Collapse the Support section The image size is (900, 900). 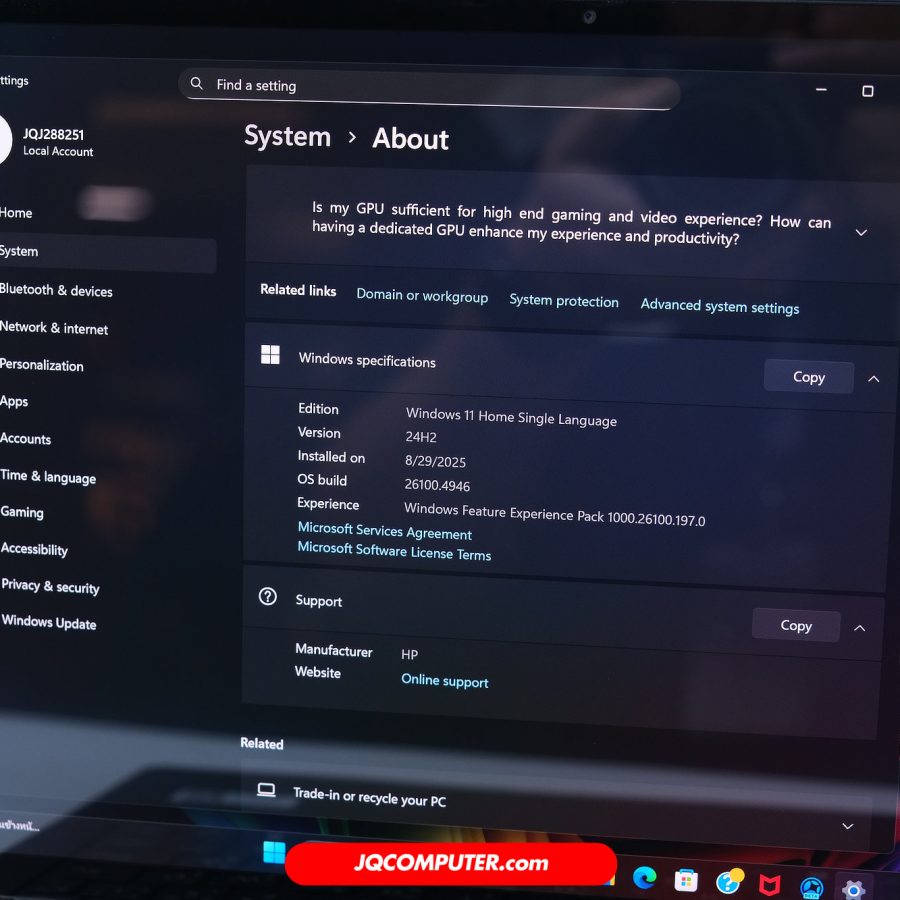coord(860,628)
